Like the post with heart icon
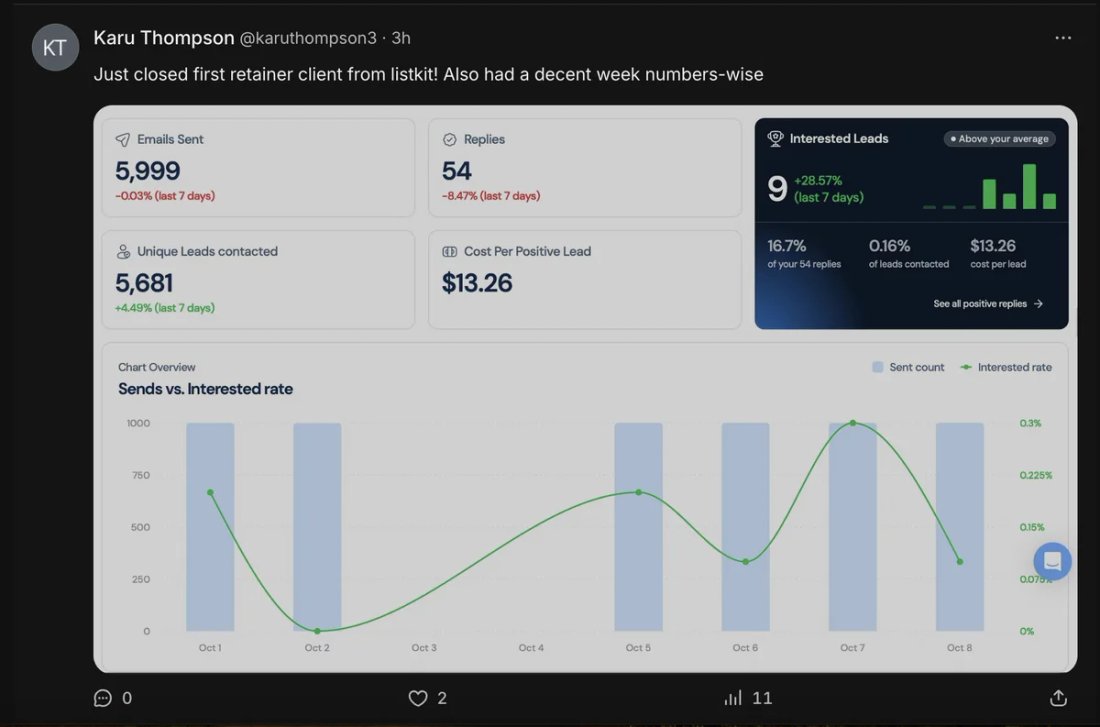Screen dimensions: 1100x727 417,698
